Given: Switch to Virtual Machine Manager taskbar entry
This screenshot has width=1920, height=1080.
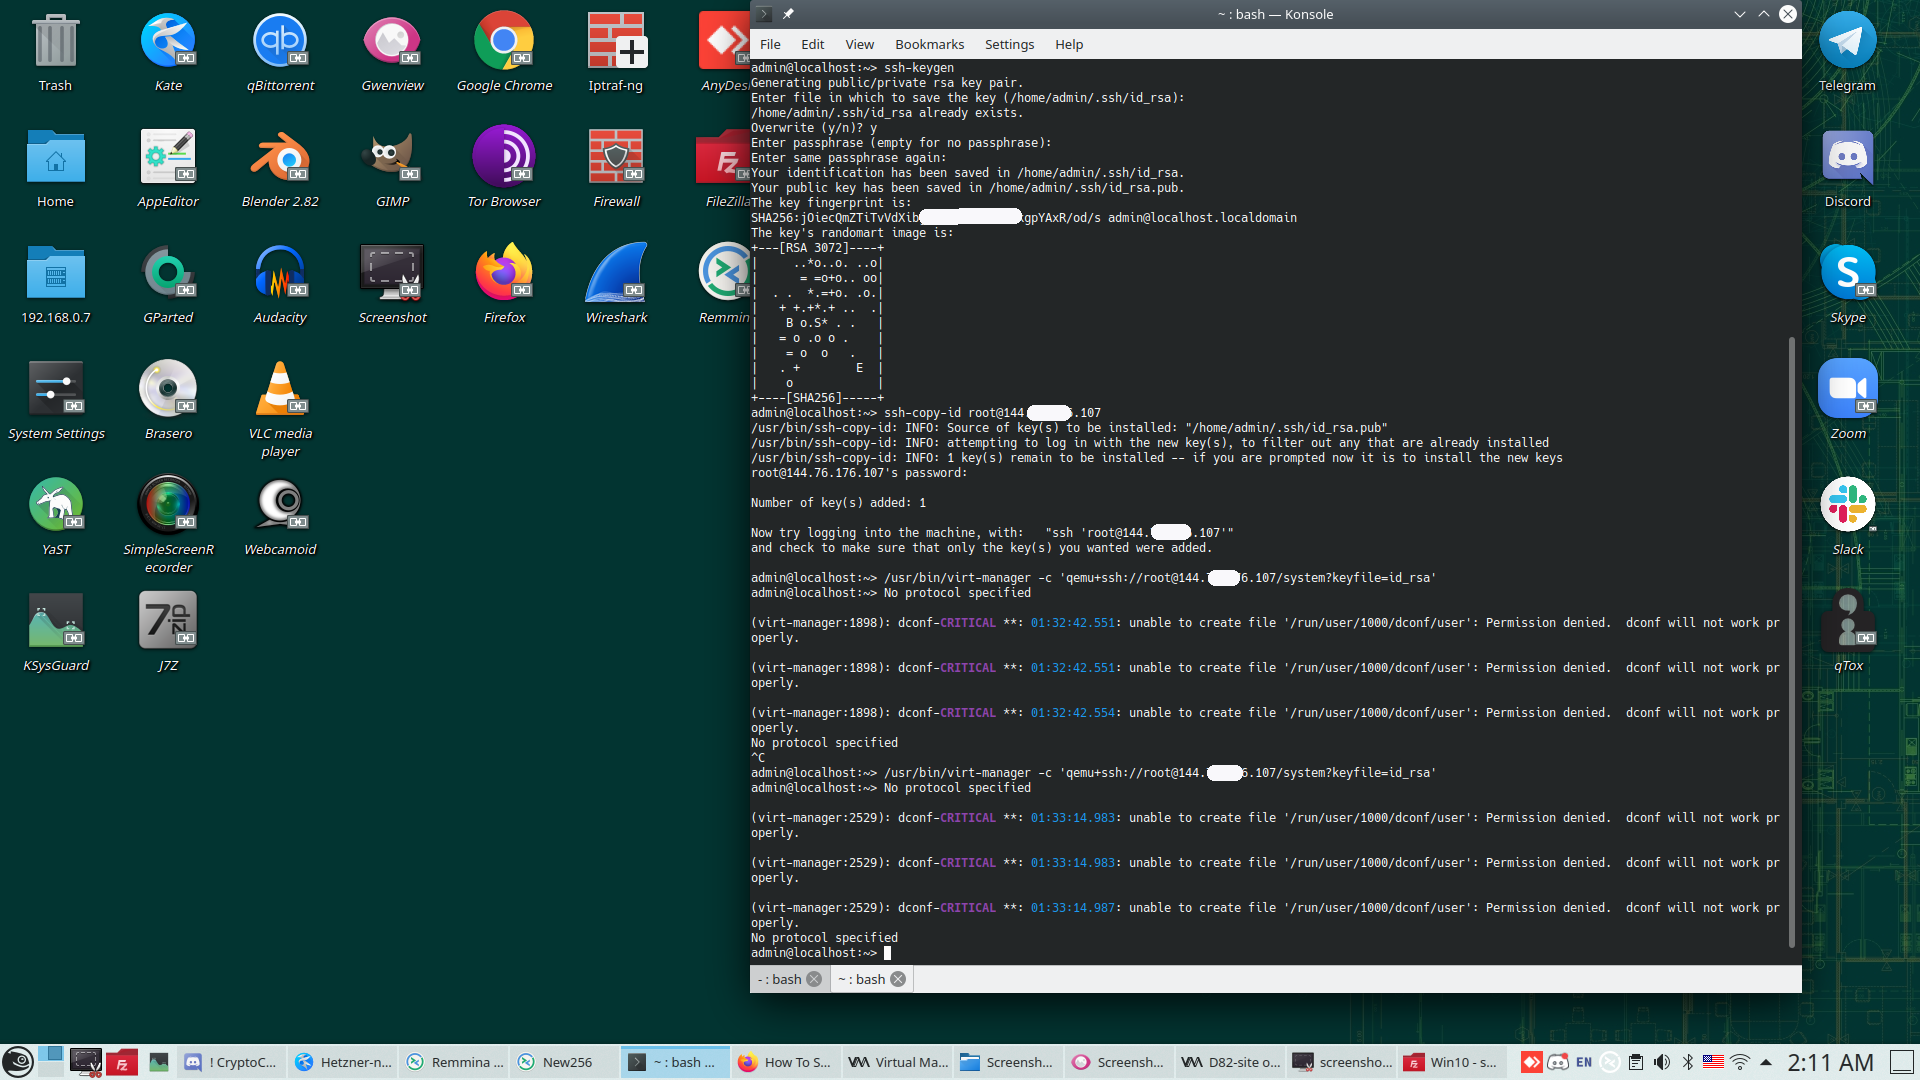Looking at the screenshot, I should 897,1062.
